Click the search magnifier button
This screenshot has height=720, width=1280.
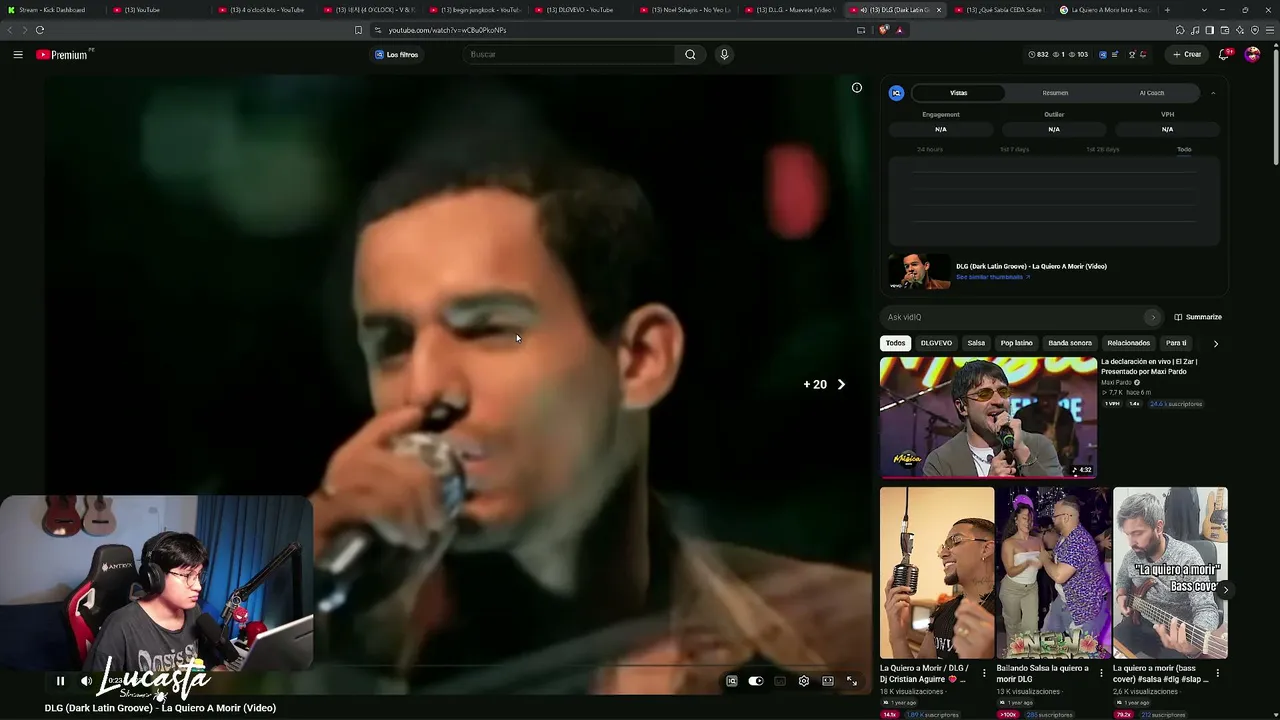coord(690,55)
